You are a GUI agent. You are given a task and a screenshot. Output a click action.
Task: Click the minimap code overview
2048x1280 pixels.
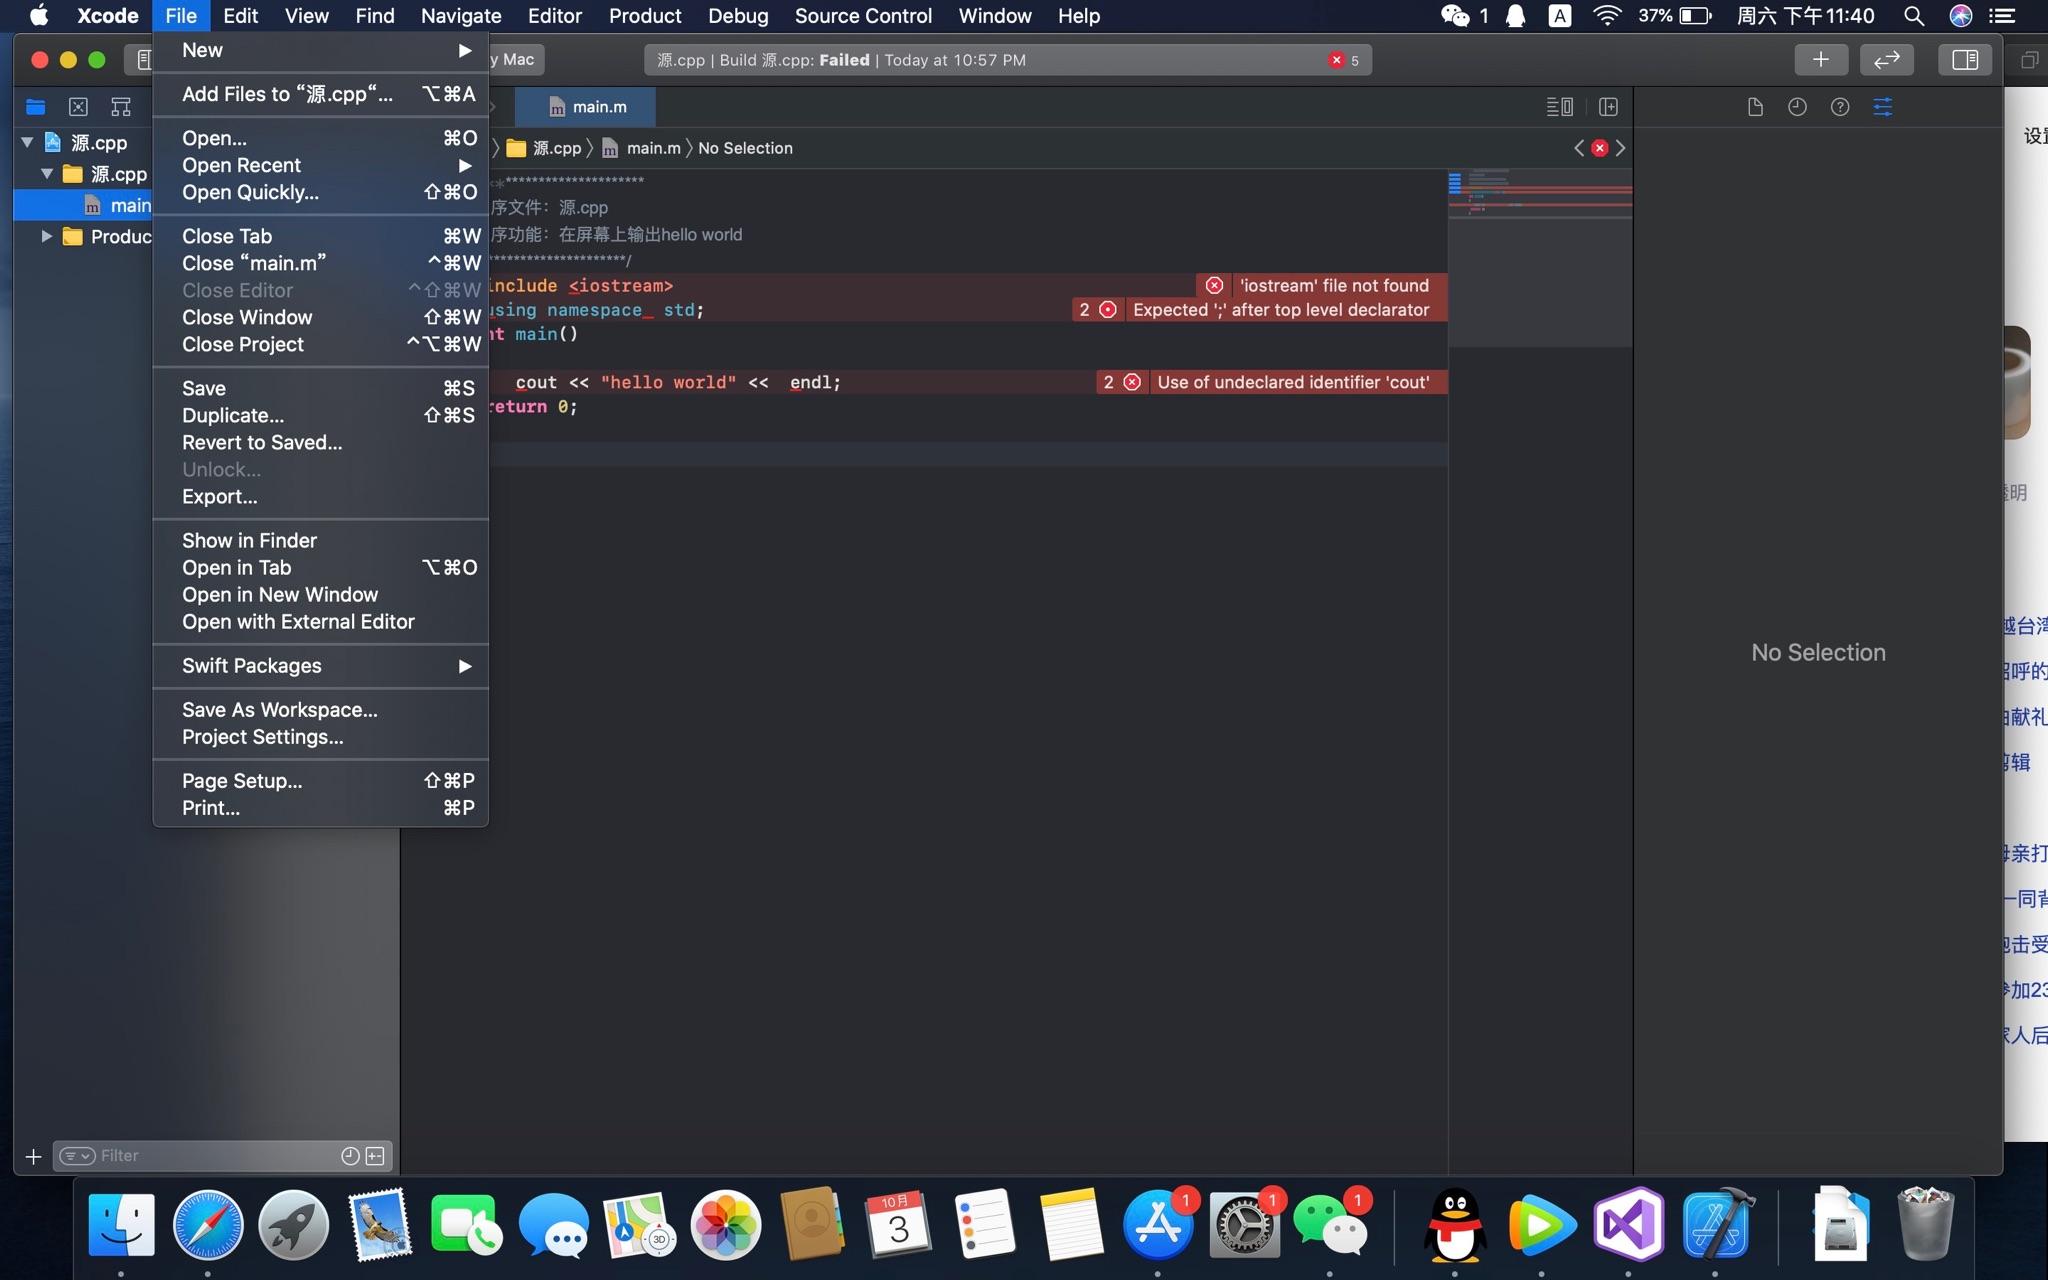click(x=1540, y=195)
